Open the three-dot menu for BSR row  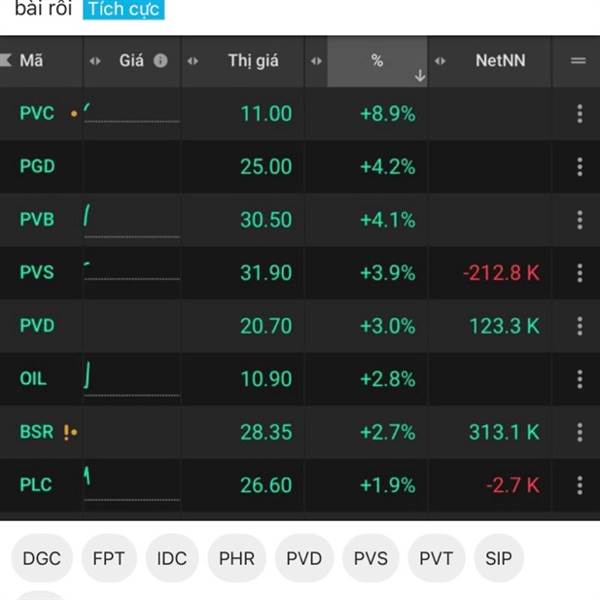click(x=579, y=432)
